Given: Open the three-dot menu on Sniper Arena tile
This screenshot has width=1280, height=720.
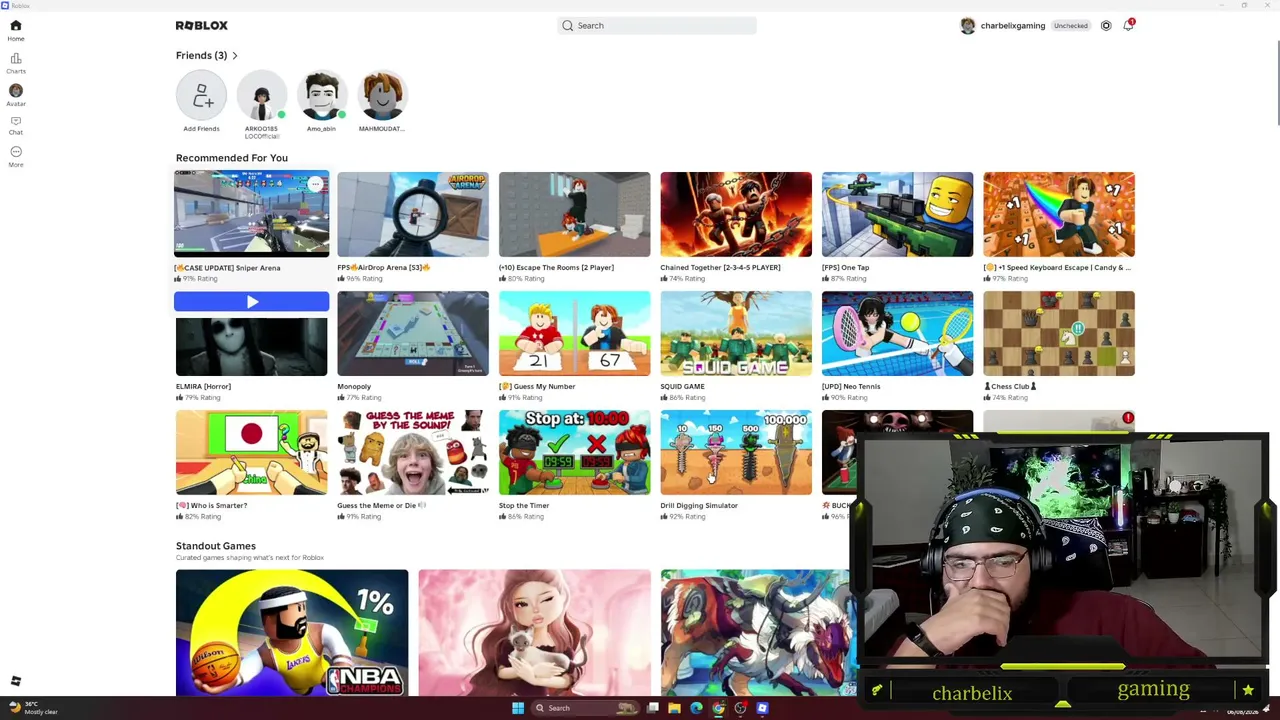Looking at the screenshot, I should point(315,184).
